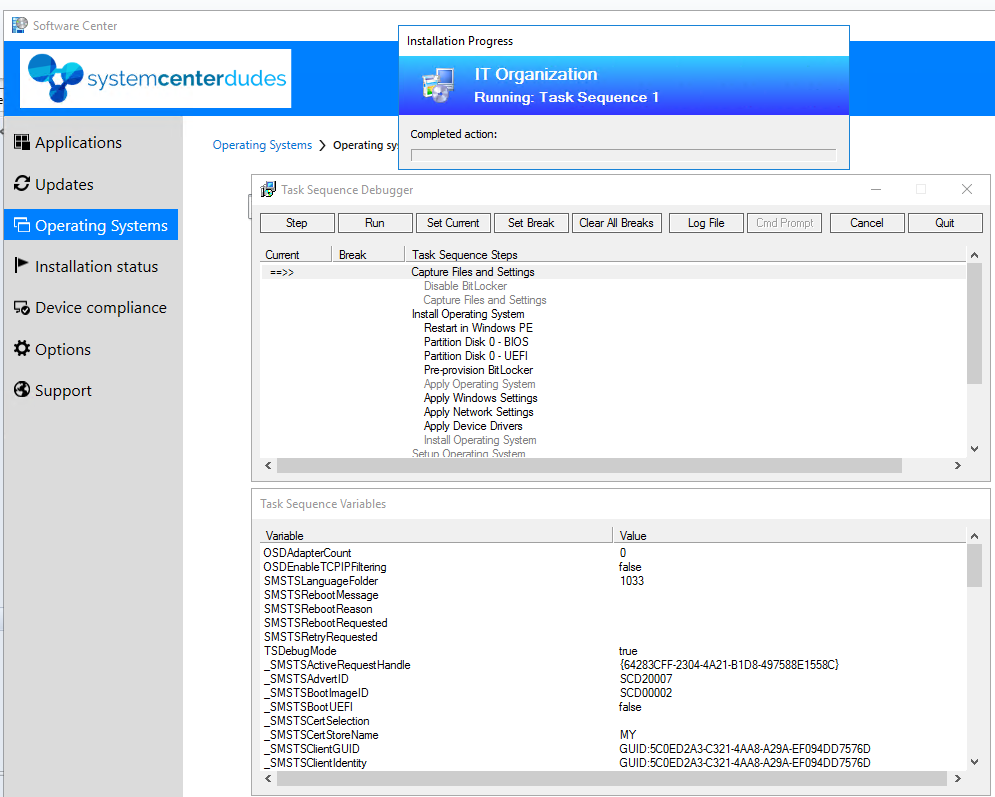Select the _SMSTSAdvertID variable
This screenshot has height=797, width=995.
(x=306, y=678)
